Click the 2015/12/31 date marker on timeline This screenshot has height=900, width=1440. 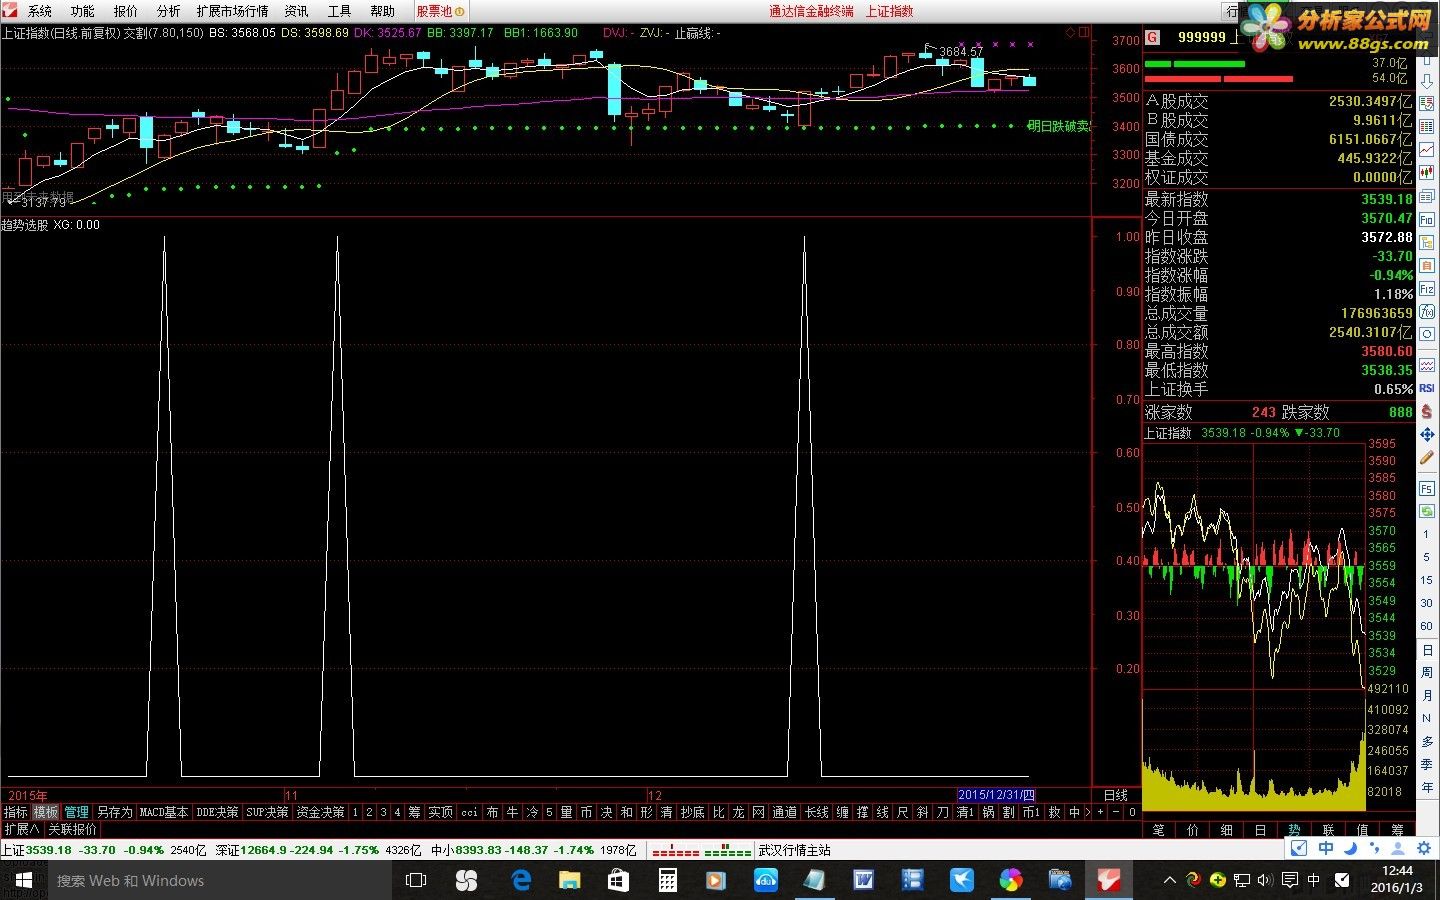tap(996, 795)
